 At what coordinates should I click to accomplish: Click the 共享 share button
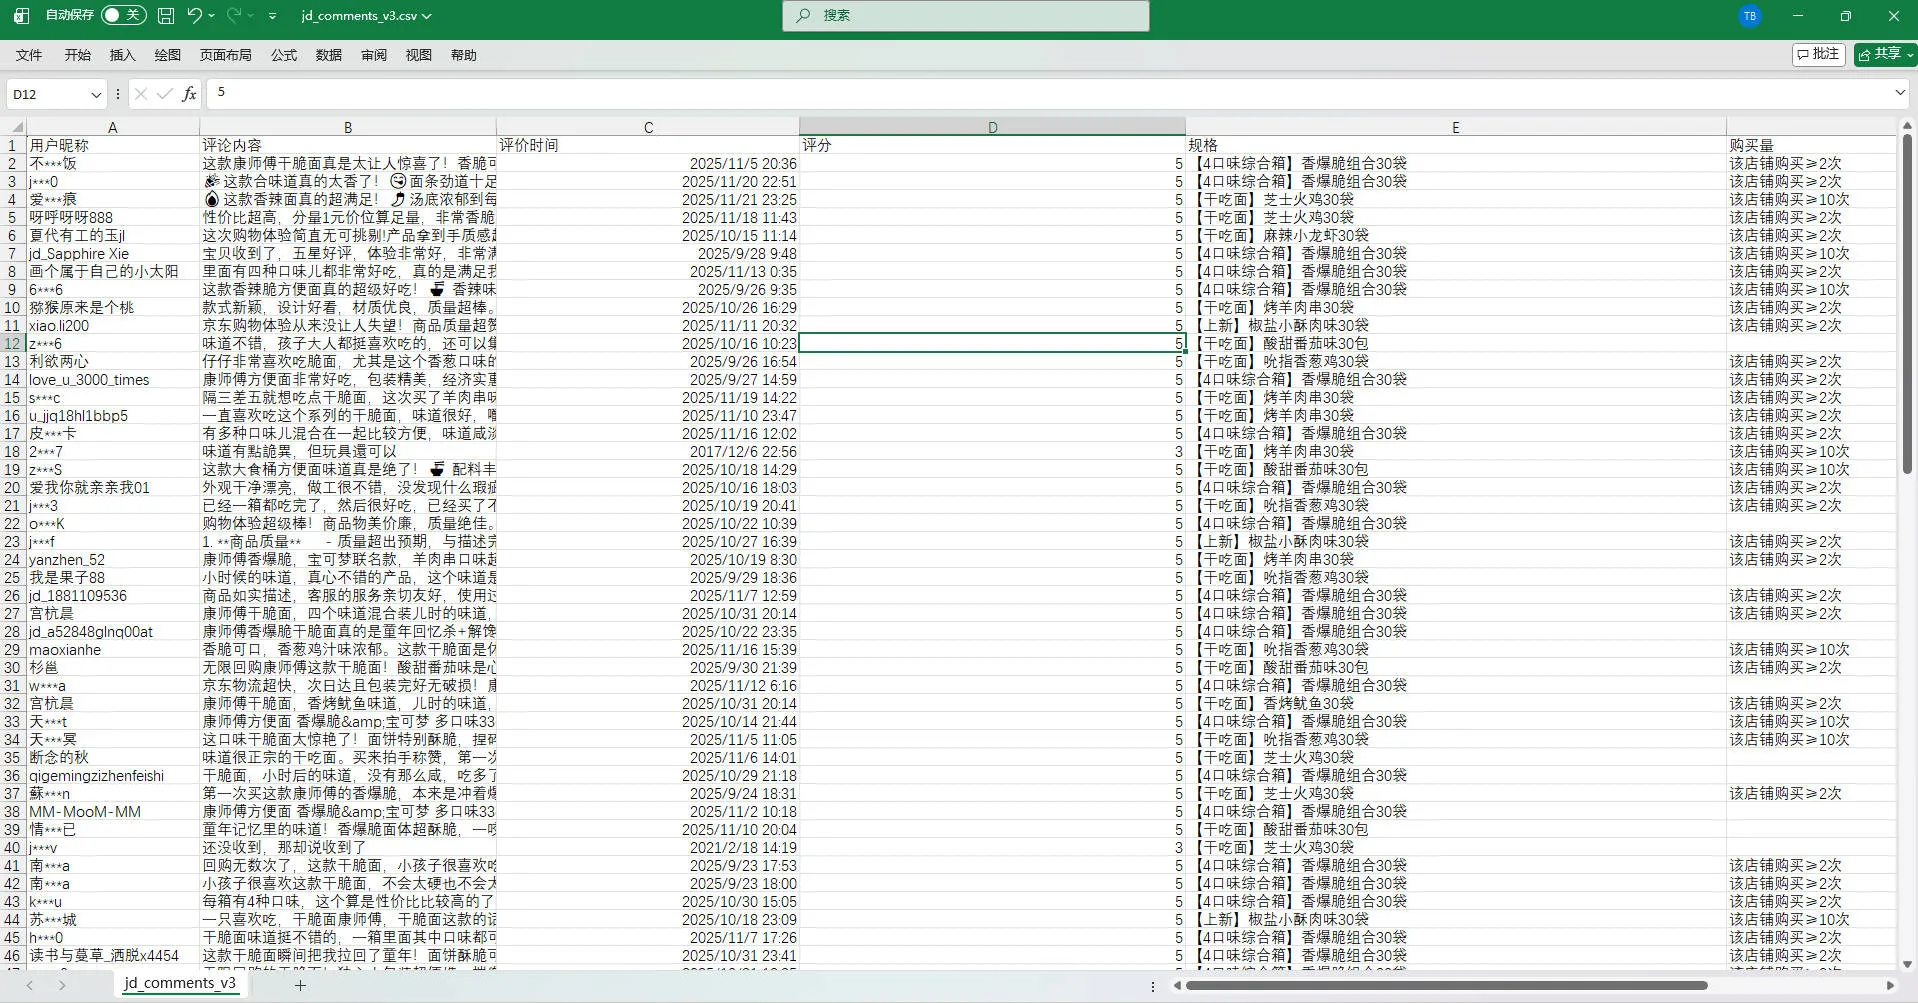click(1884, 54)
